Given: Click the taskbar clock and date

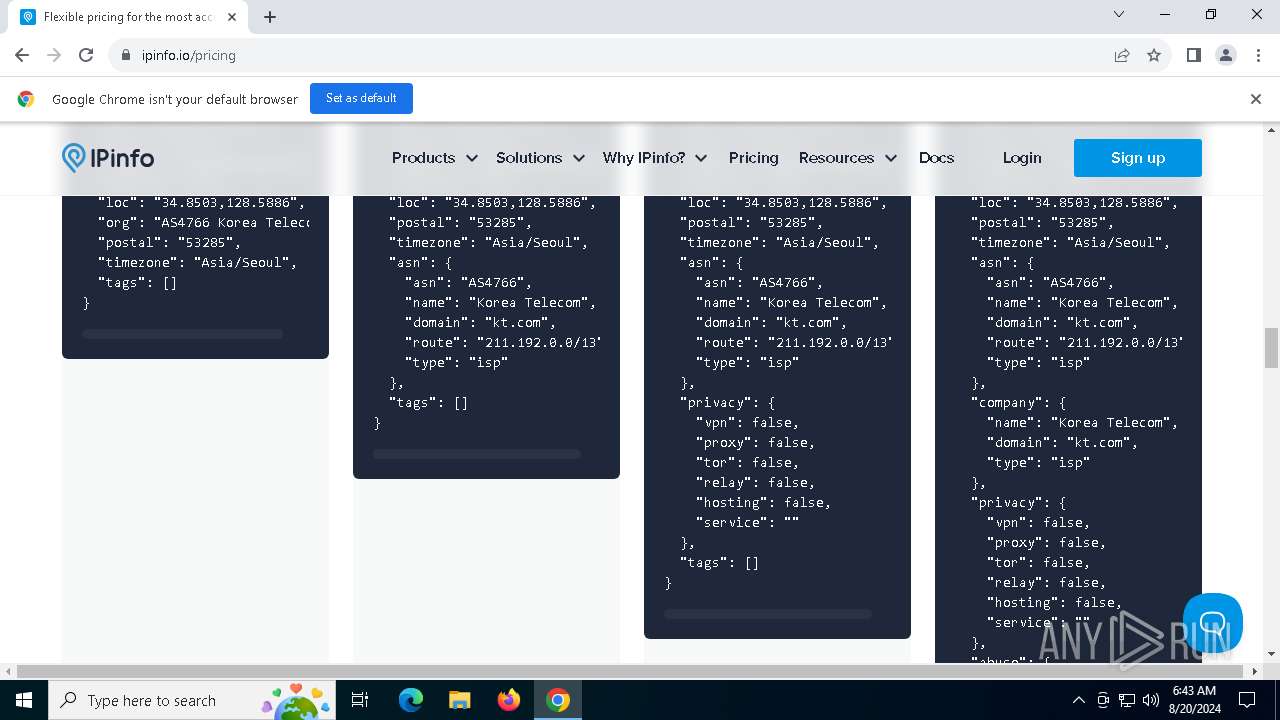Looking at the screenshot, I should (1195, 700).
